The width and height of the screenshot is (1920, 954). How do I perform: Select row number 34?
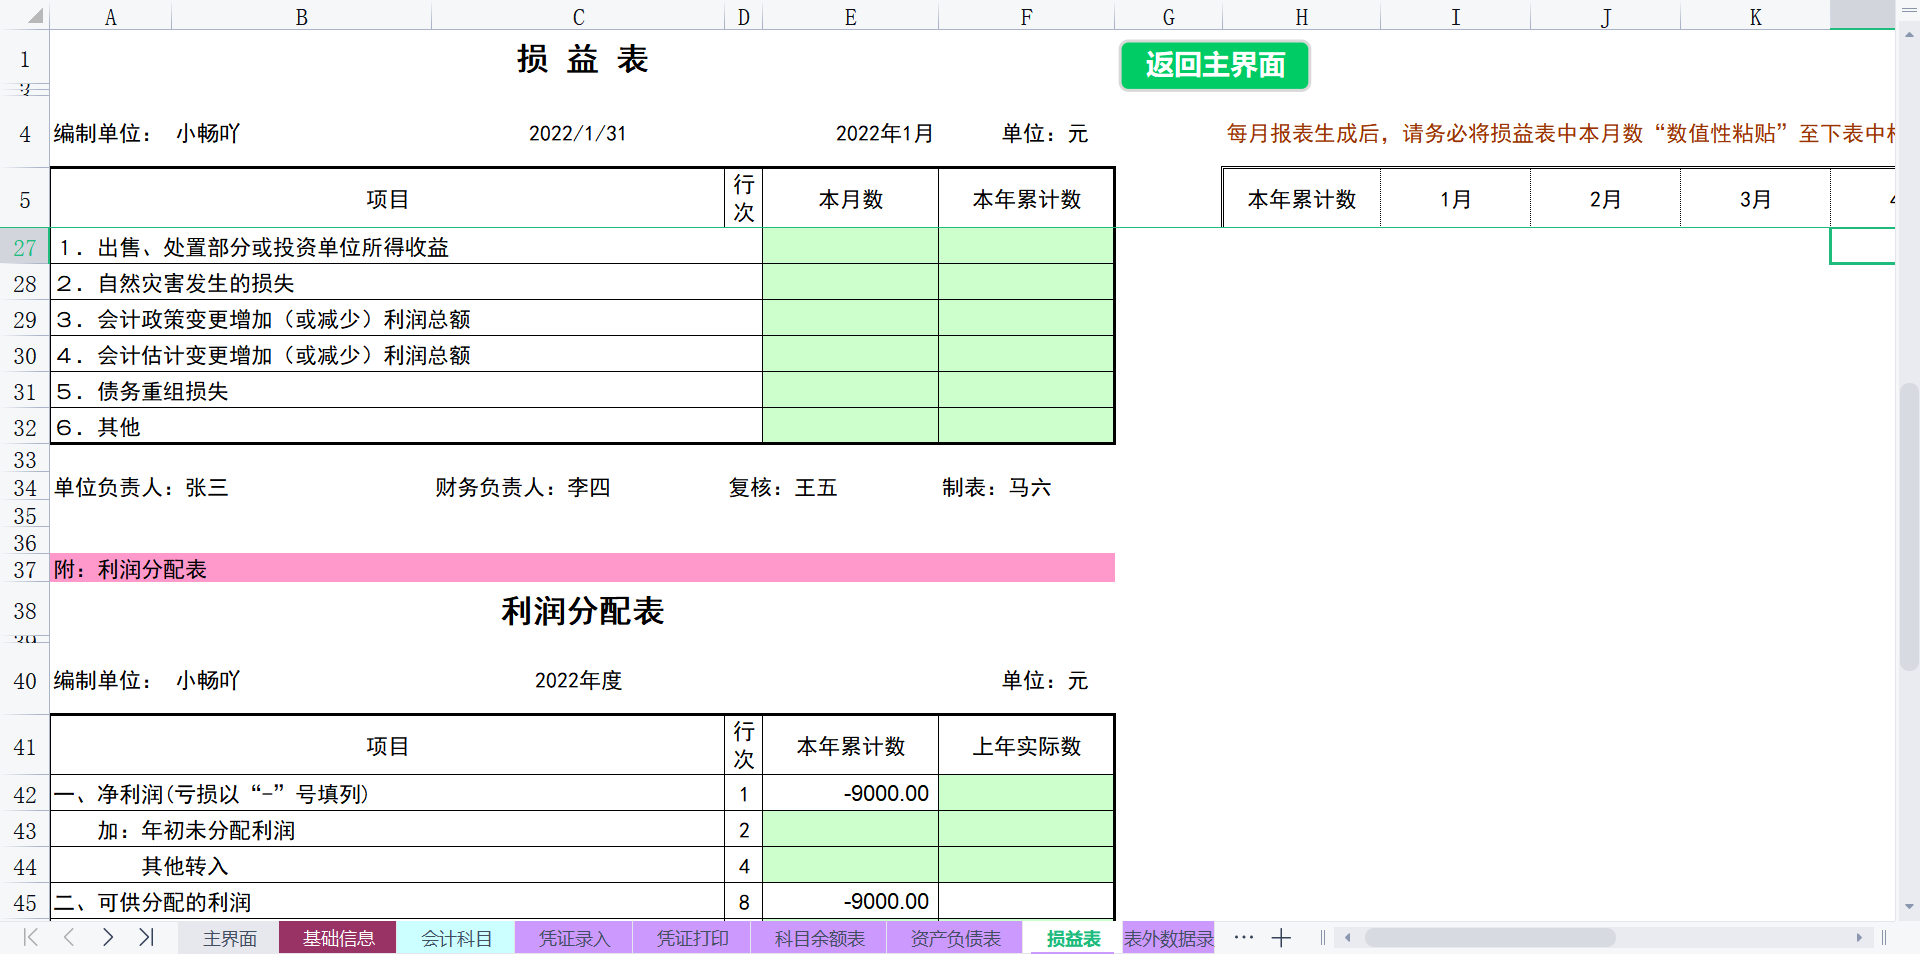click(24, 488)
